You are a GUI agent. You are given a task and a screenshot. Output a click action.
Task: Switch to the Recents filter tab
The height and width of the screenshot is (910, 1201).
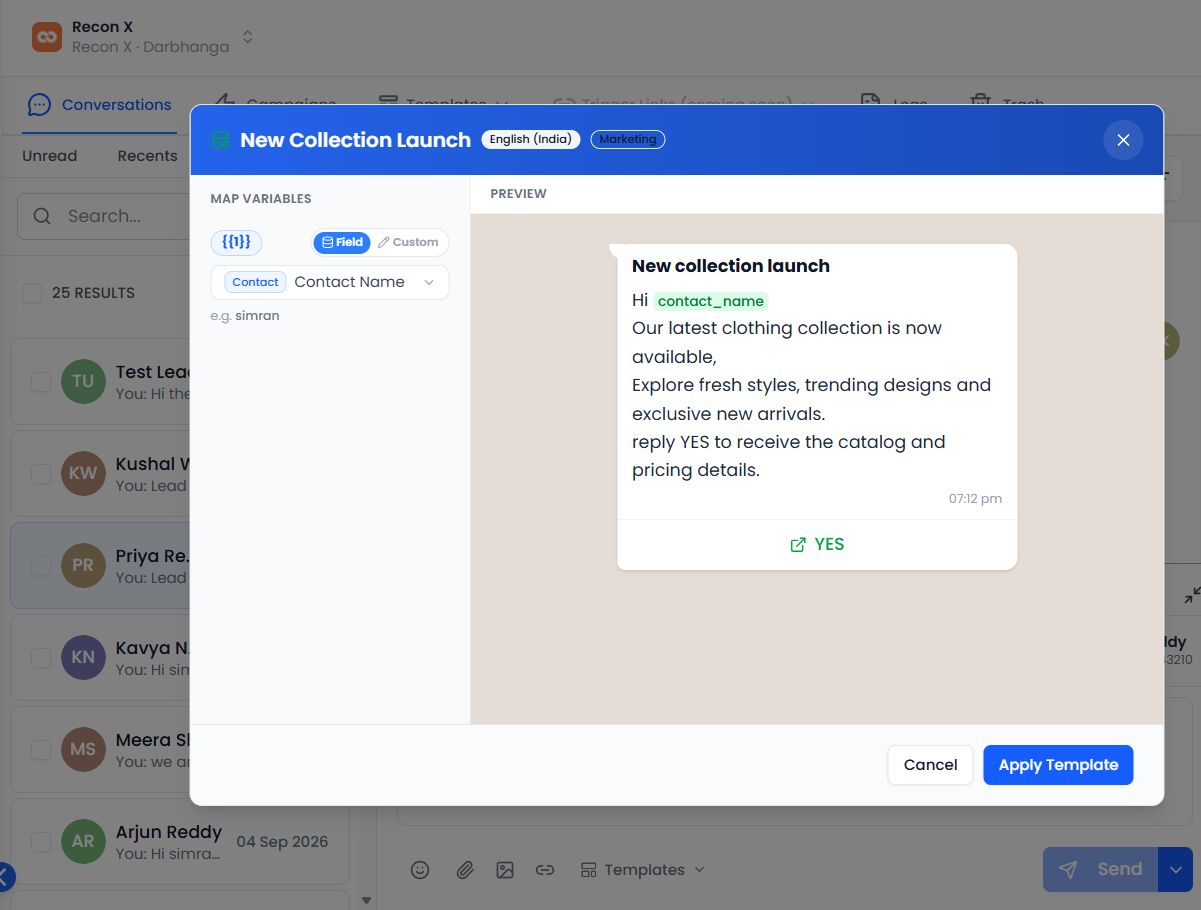[x=147, y=156]
